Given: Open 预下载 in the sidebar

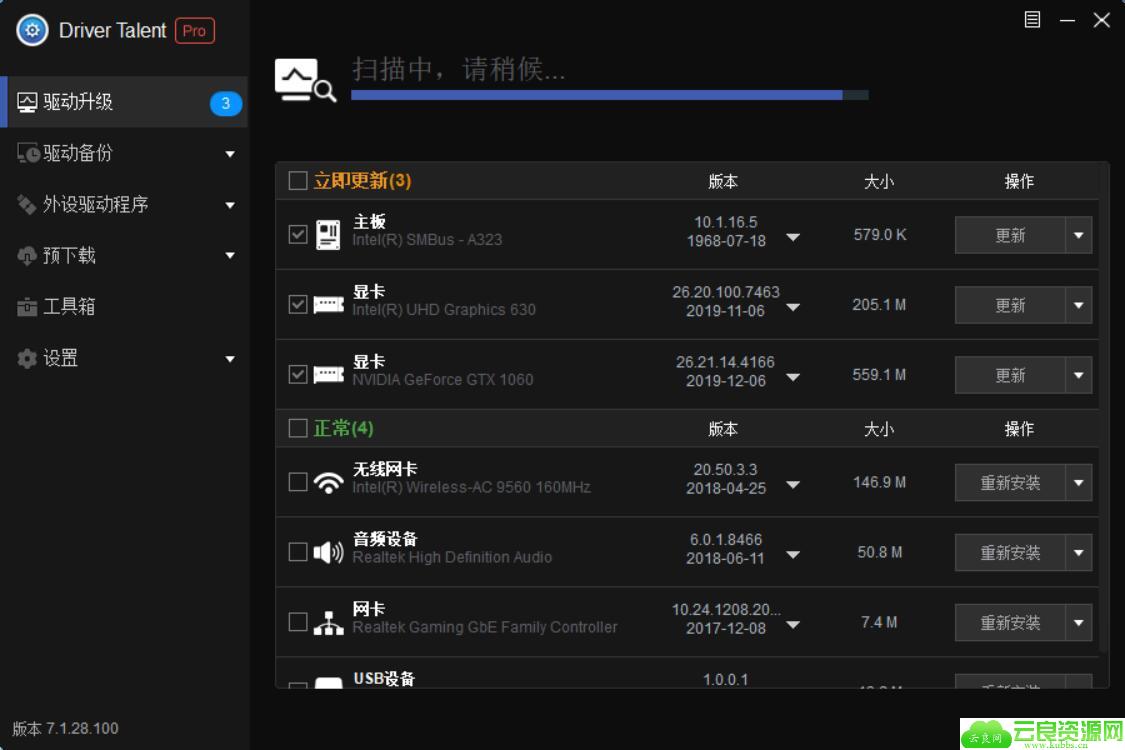Looking at the screenshot, I should point(124,256).
